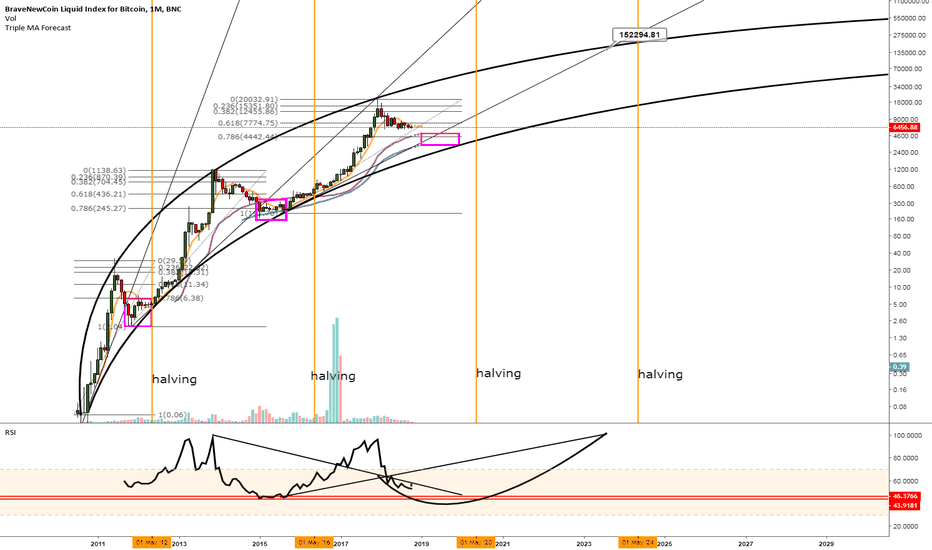This screenshot has height=550, width=932.
Task: Click the 0(20032.91) Fibonacci label
Action: 254,99
